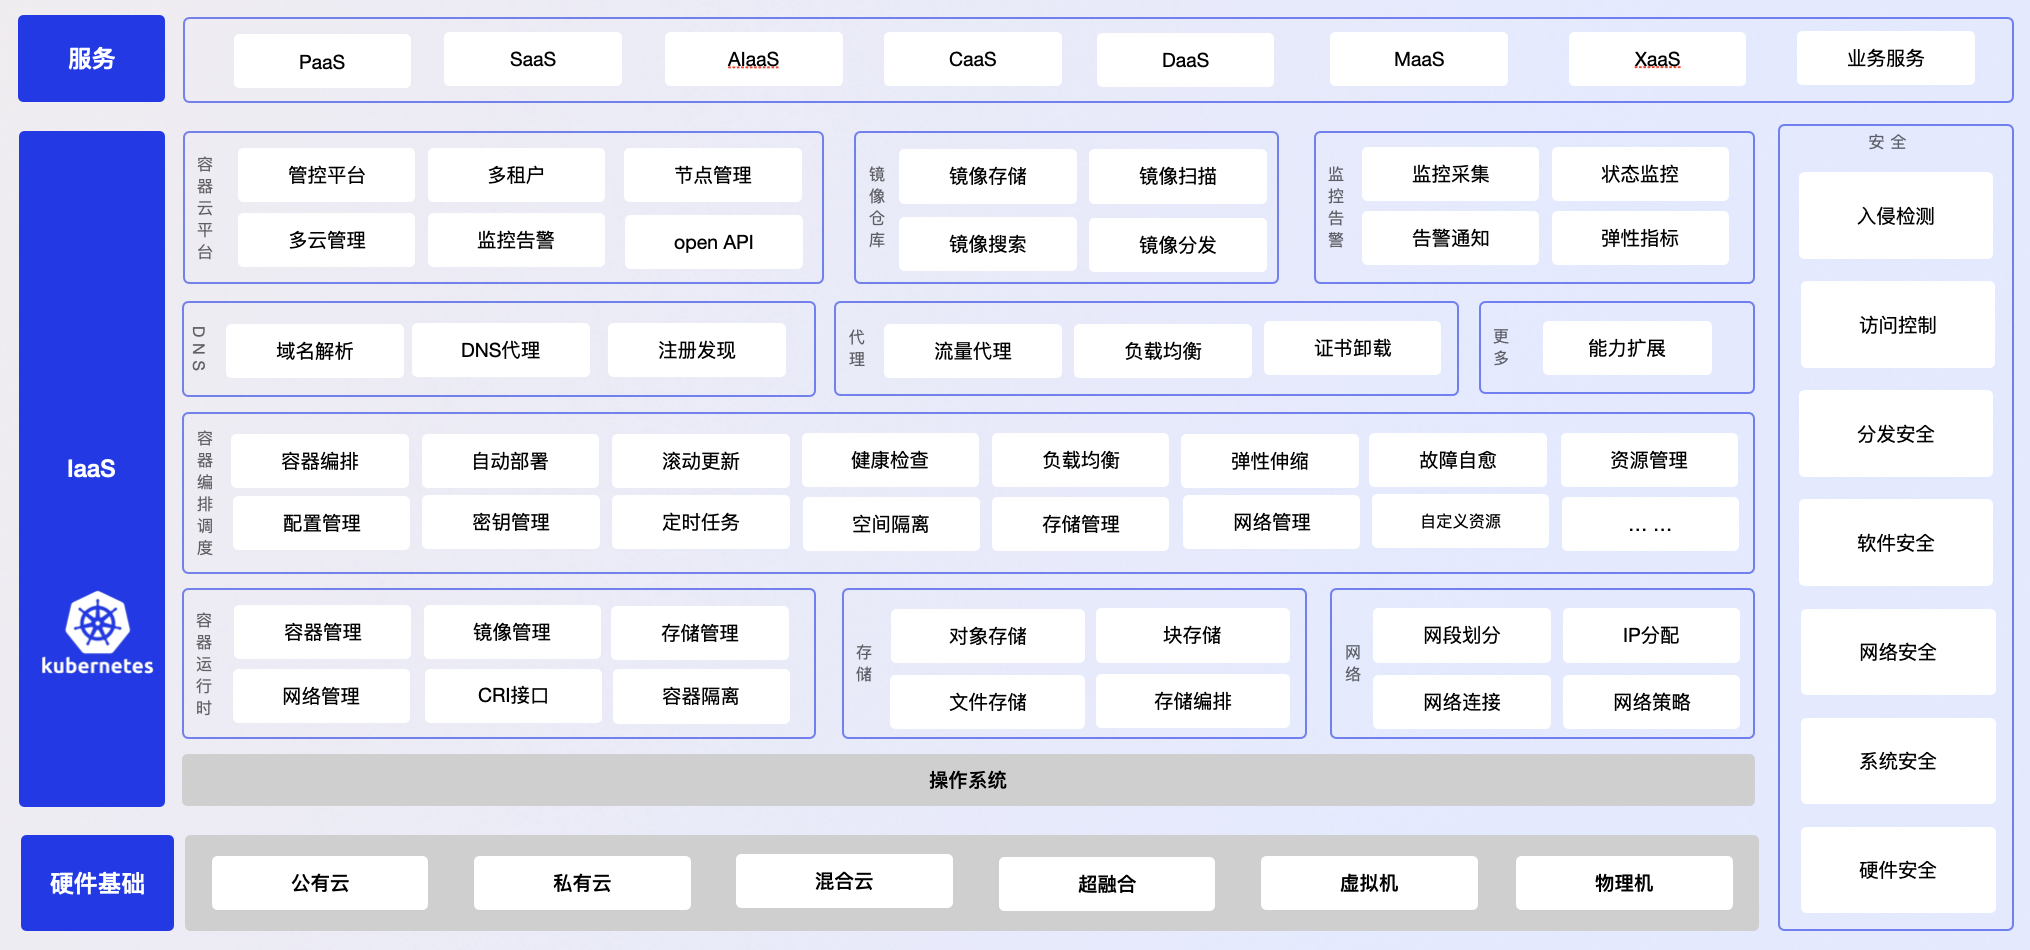Select the 镜像扫描 box

pyautogui.click(x=1177, y=176)
